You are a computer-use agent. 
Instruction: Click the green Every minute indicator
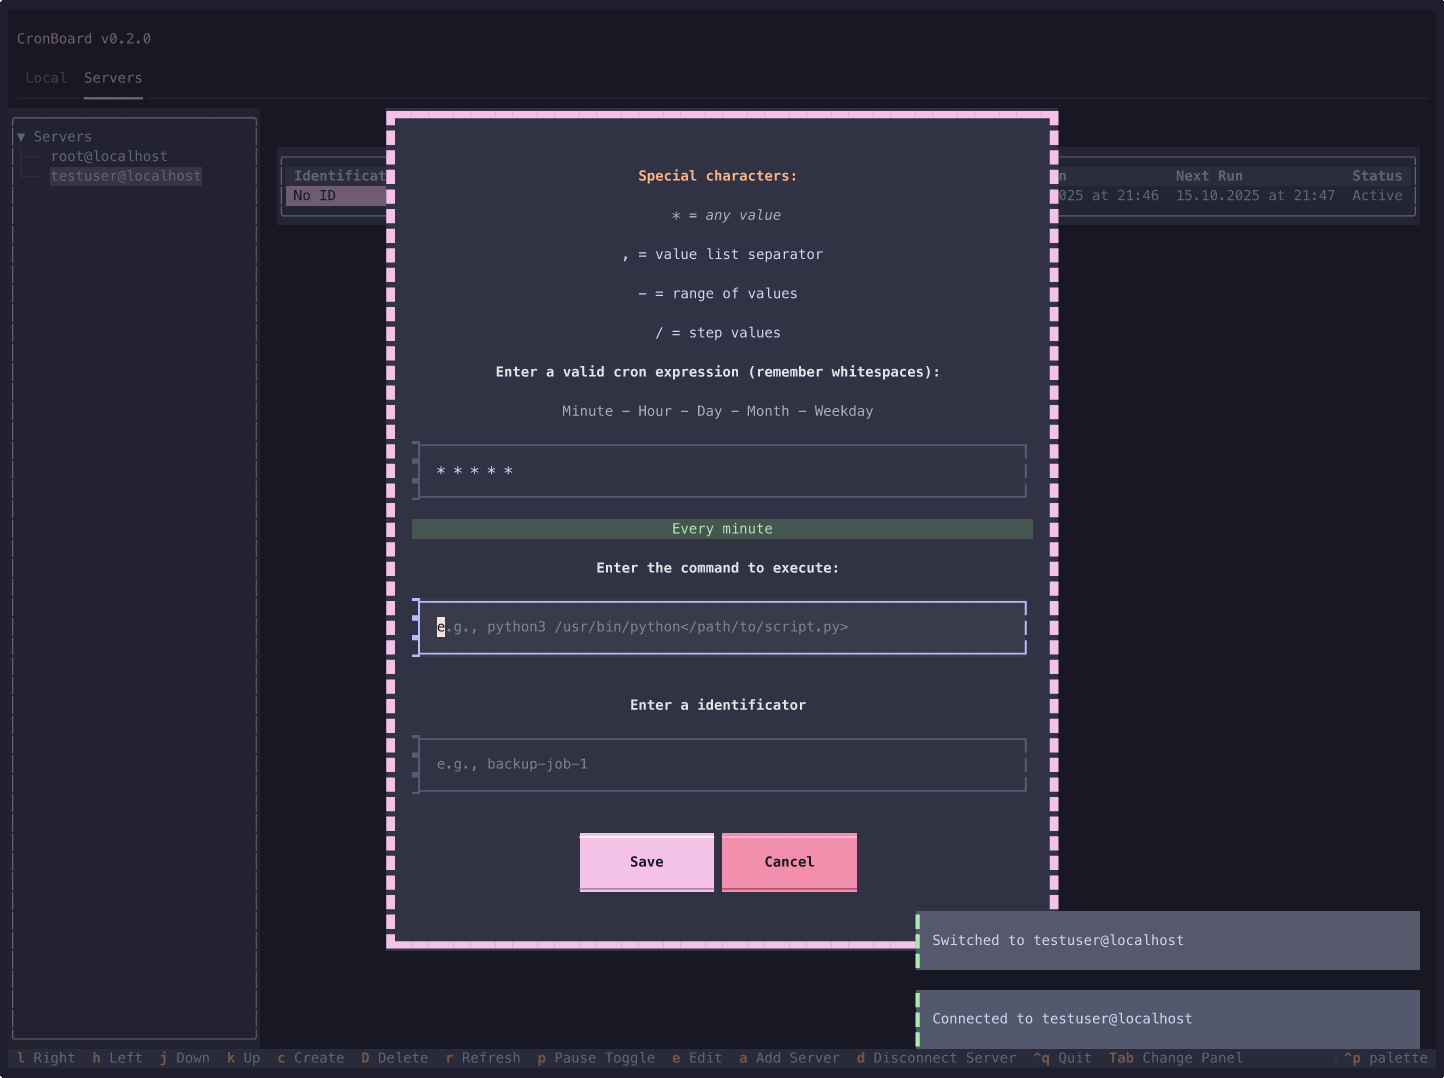(x=722, y=528)
